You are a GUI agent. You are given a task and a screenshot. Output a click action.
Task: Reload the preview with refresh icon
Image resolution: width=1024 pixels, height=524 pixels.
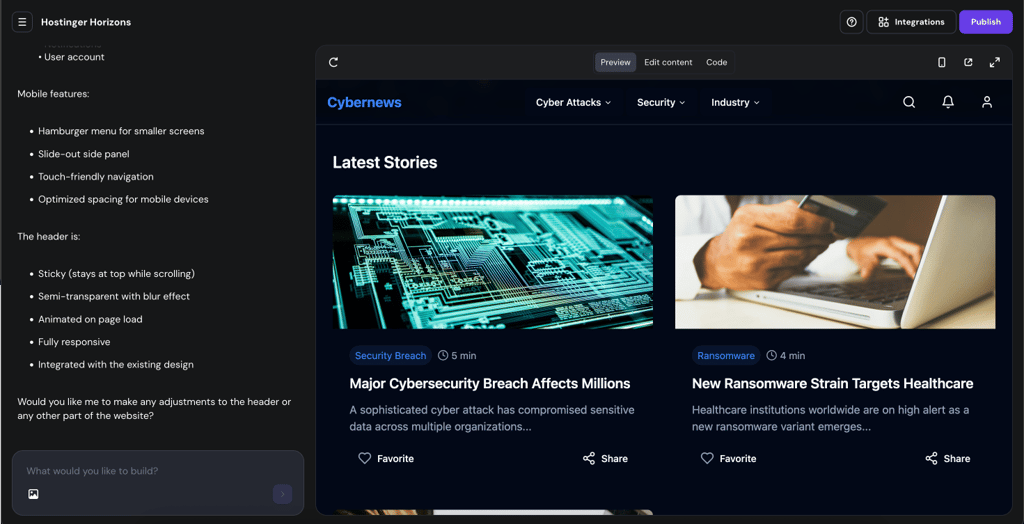click(334, 62)
